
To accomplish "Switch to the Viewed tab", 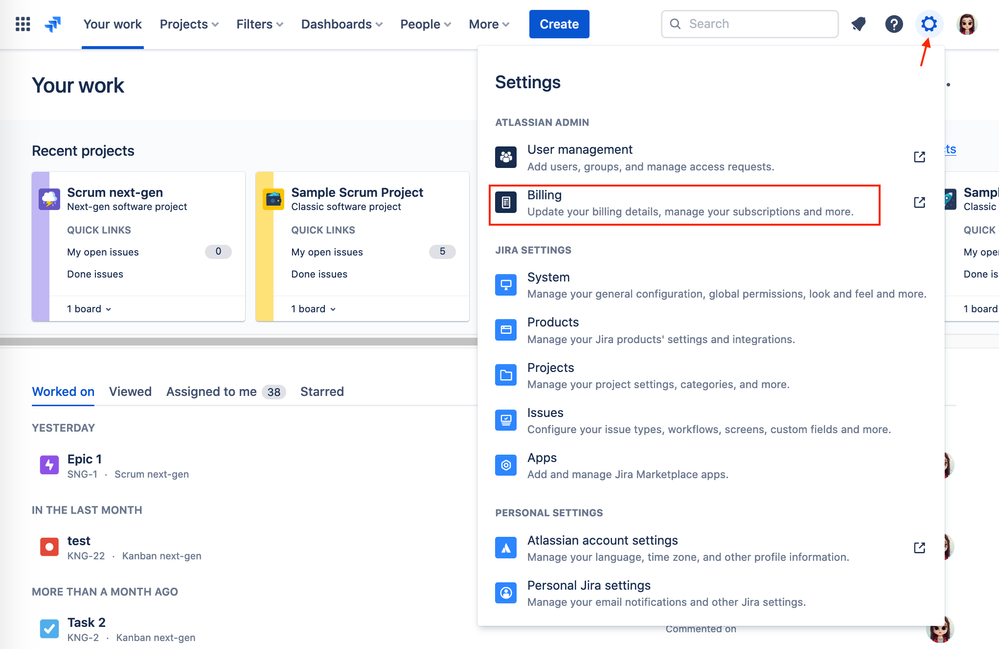I will (130, 392).
